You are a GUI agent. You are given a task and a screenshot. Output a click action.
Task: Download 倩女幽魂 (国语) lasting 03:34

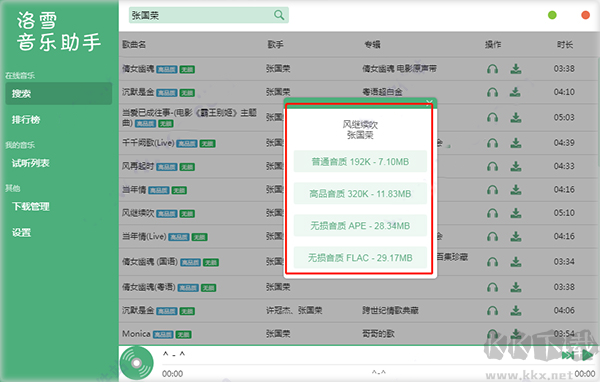click(515, 262)
